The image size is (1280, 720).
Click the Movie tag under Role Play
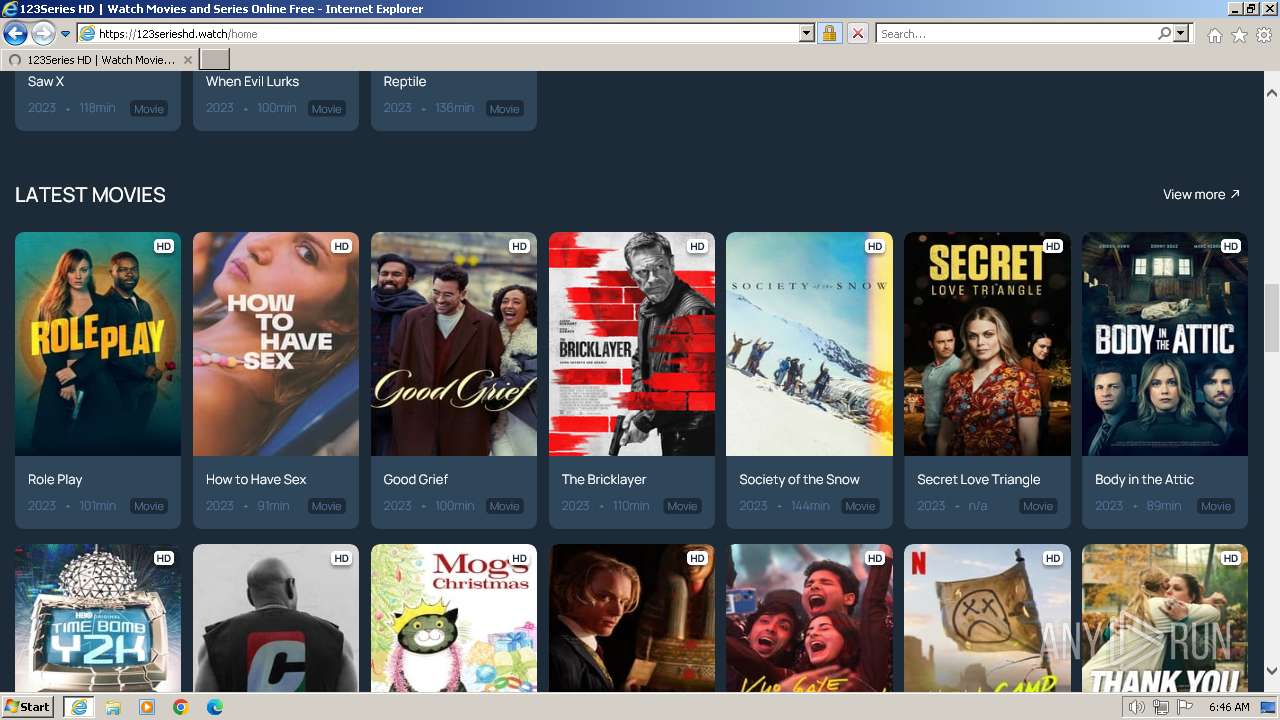149,506
